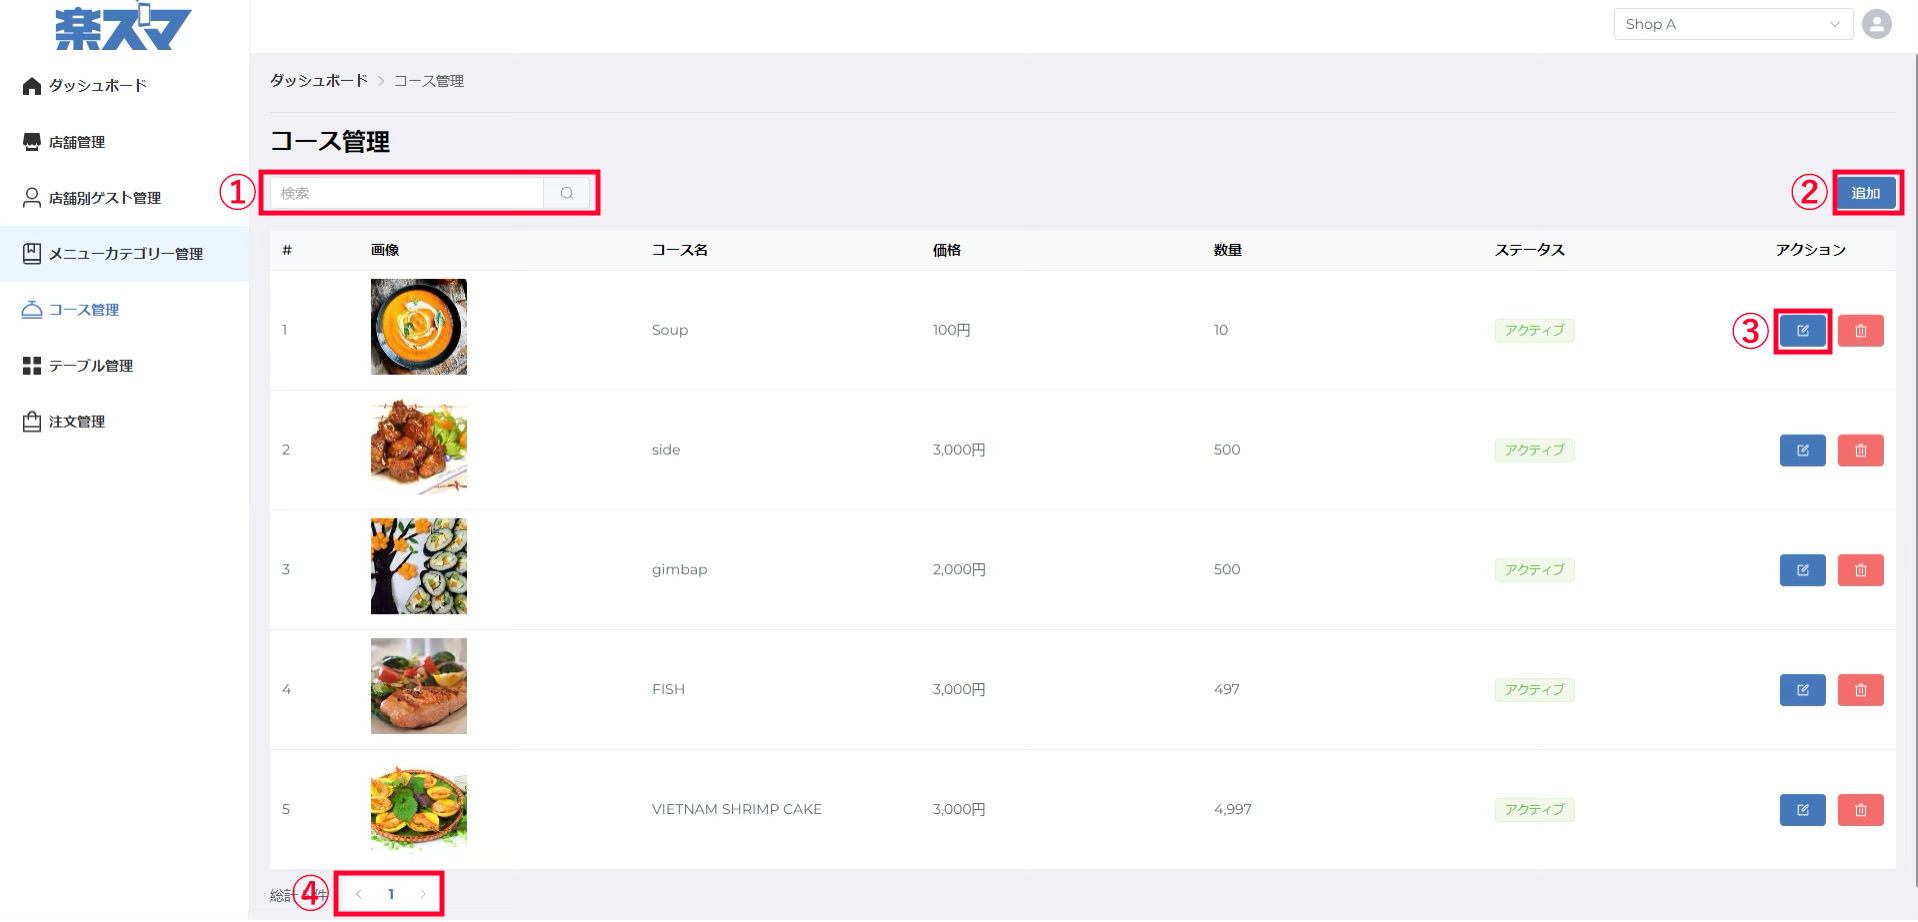Viewport: 1918px width, 922px height.
Task: Click the edit icon for Soup course
Action: click(1802, 331)
